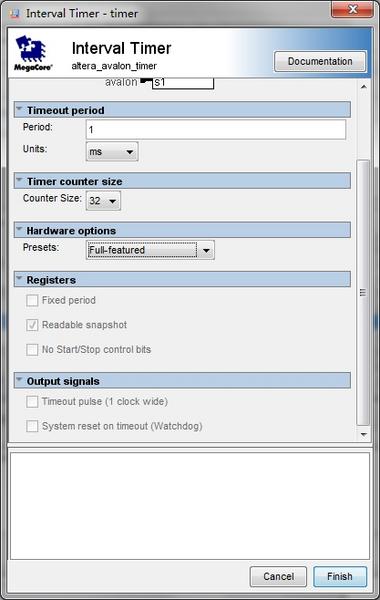
Task: Click the Finish button
Action: coord(340,576)
